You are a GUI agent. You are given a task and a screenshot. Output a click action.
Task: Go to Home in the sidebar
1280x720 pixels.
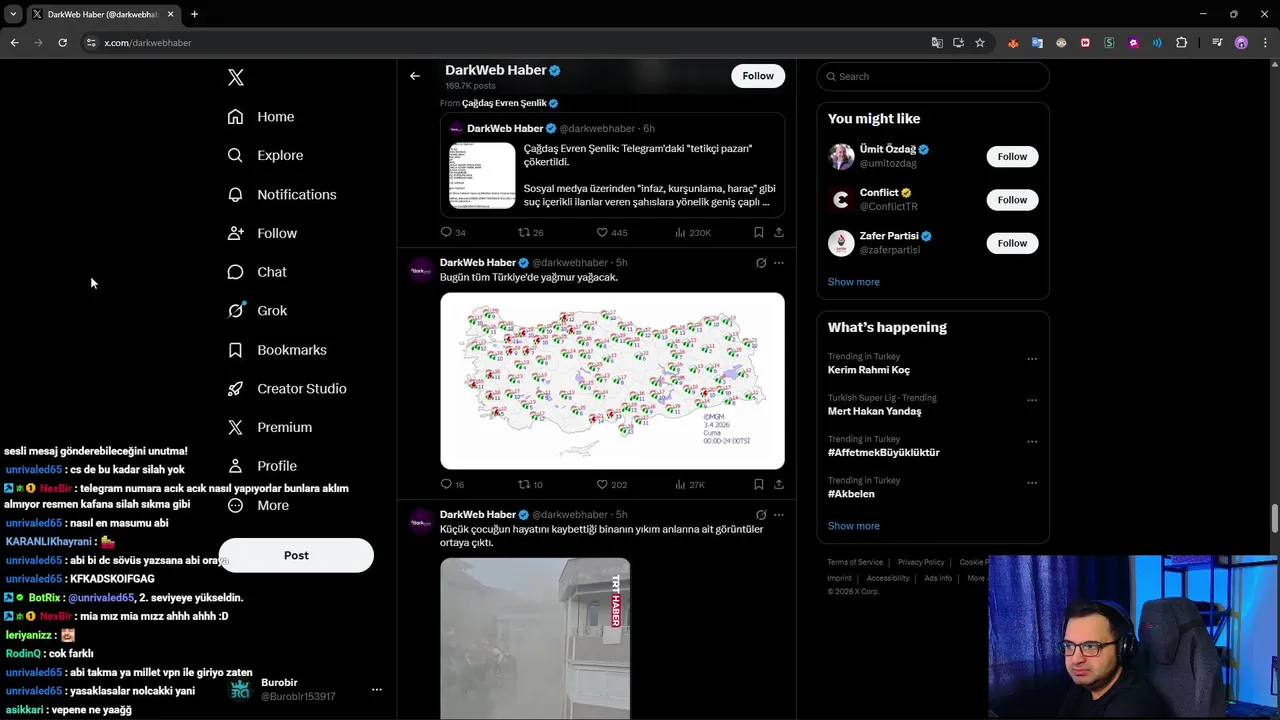[x=261, y=117]
